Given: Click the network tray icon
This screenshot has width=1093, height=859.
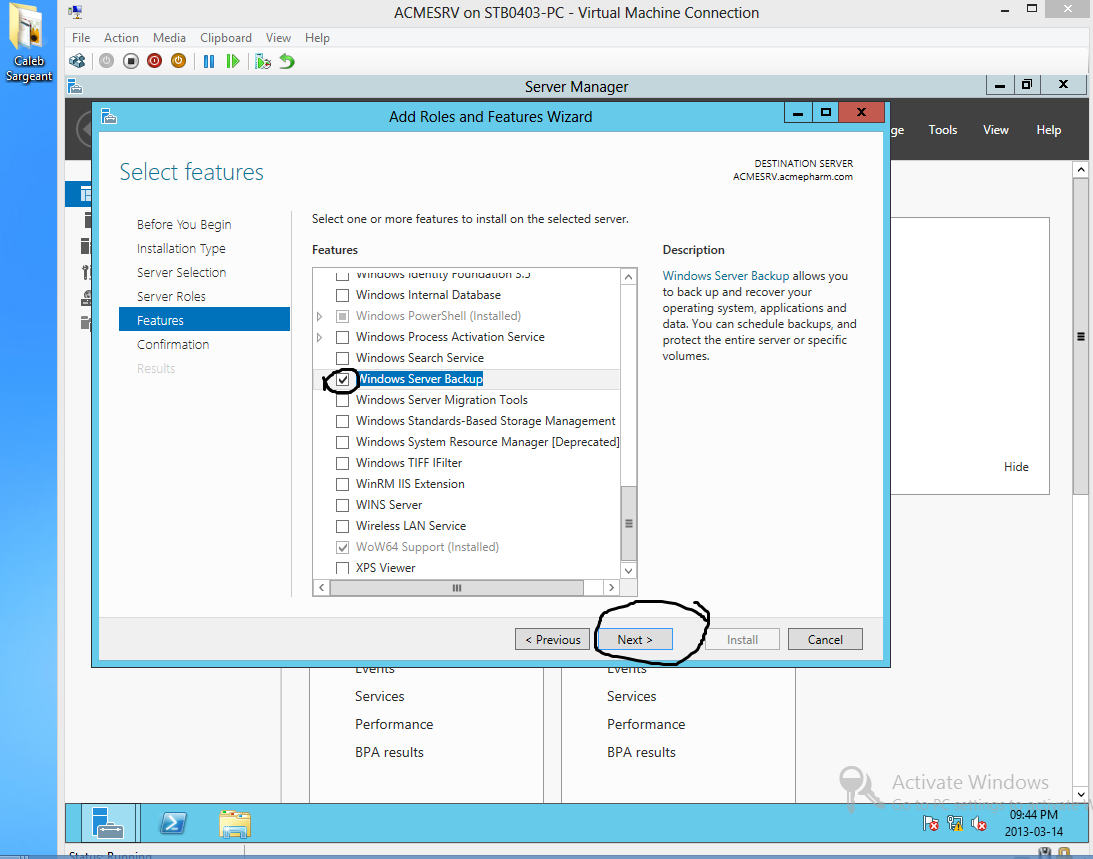Looking at the screenshot, I should (x=955, y=824).
